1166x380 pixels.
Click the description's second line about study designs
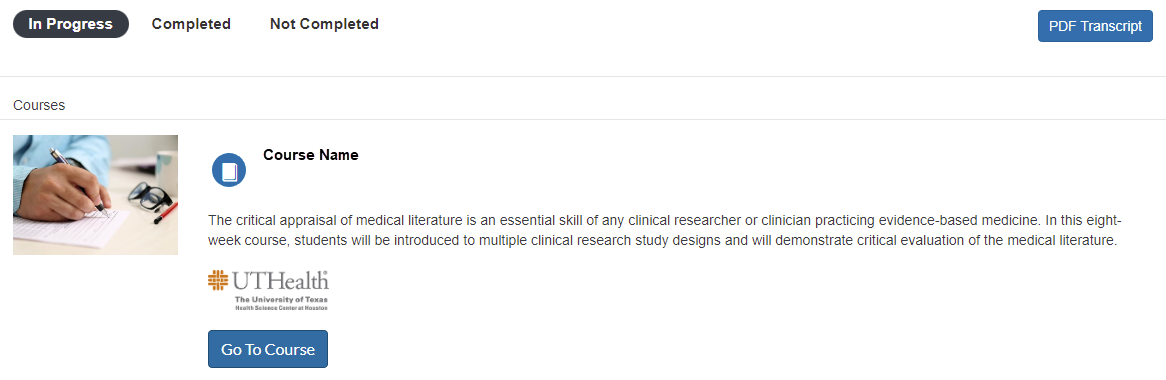tap(663, 240)
